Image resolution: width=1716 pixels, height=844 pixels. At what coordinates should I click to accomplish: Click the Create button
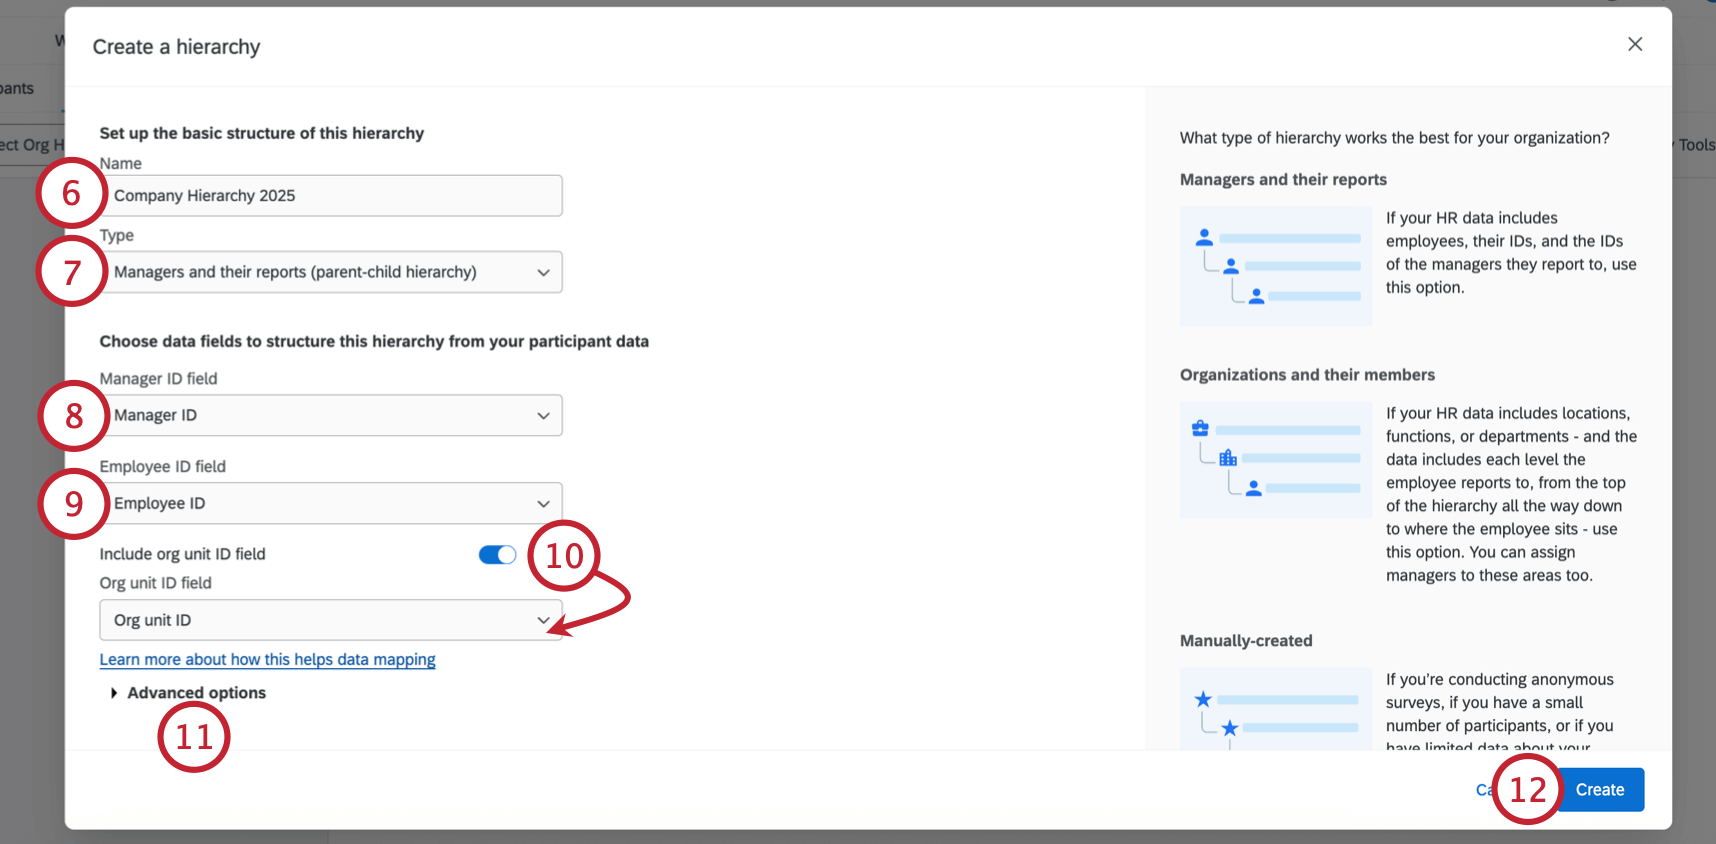click(x=1600, y=790)
